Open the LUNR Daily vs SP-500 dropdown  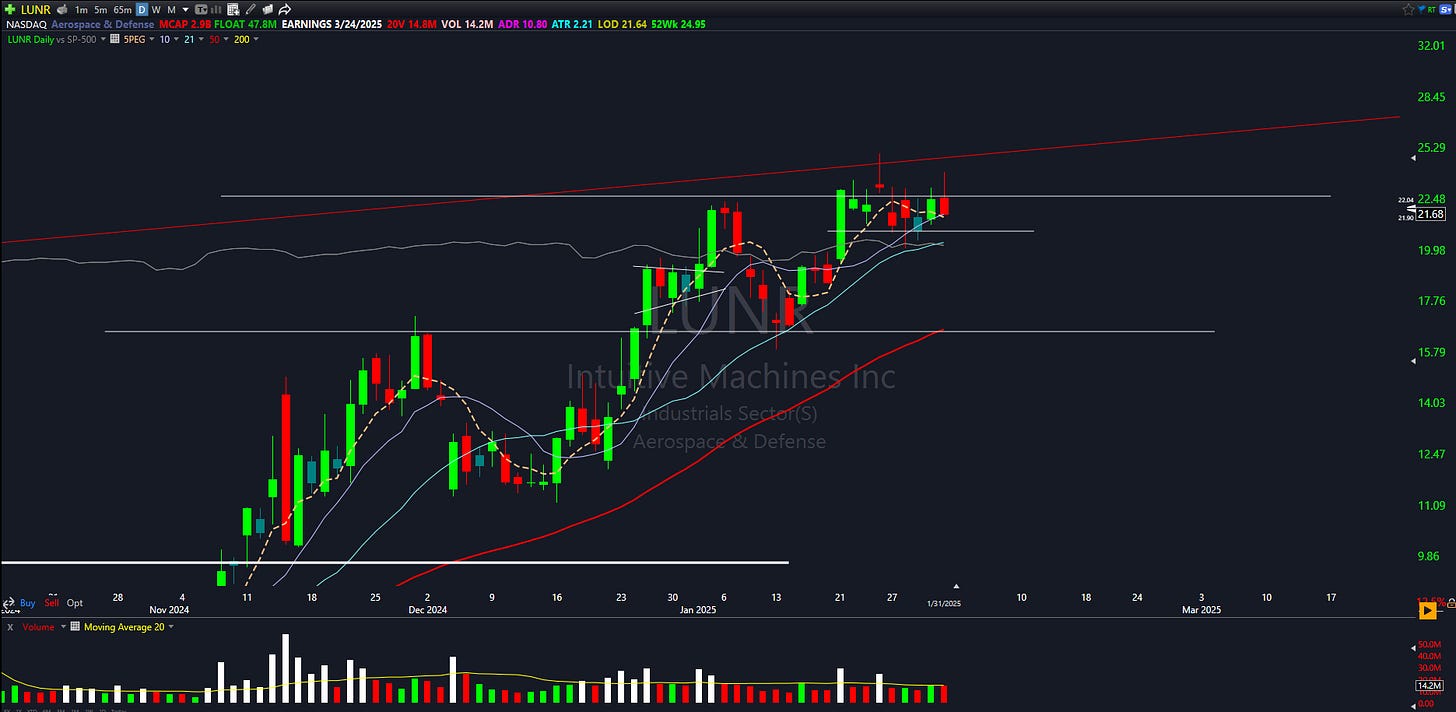click(103, 39)
